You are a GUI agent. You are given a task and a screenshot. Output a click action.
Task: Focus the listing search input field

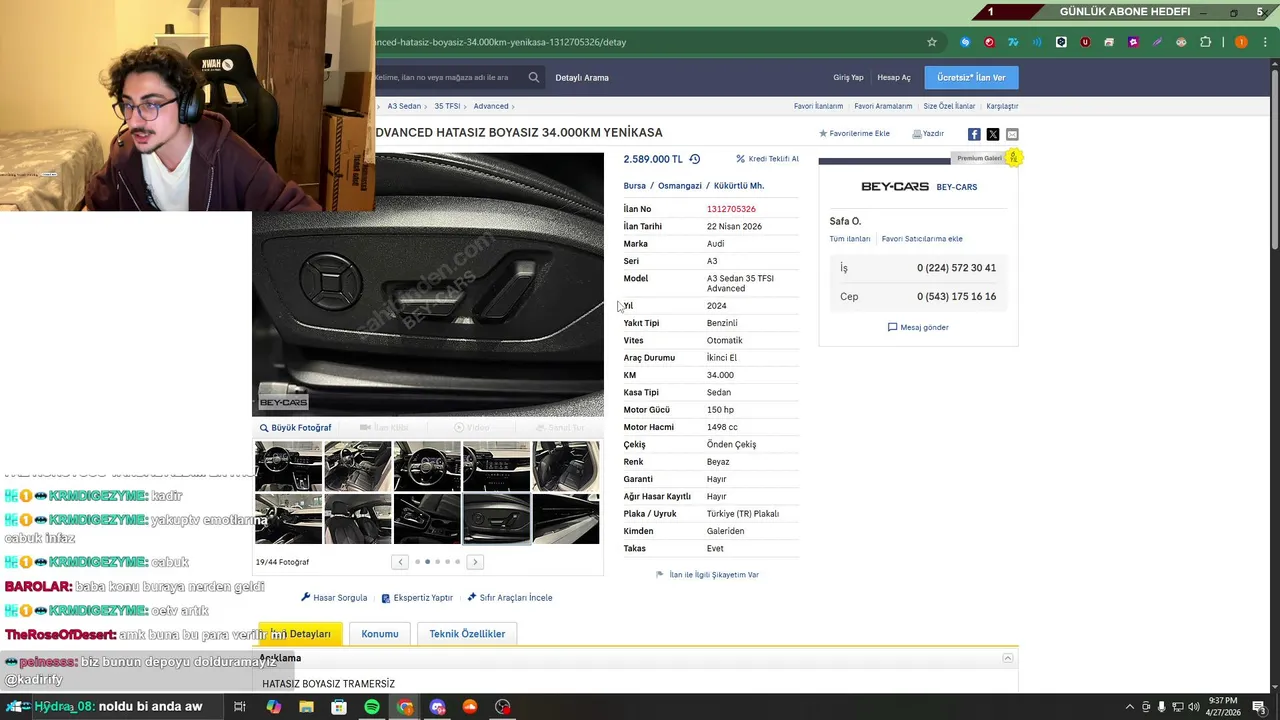[x=449, y=77]
